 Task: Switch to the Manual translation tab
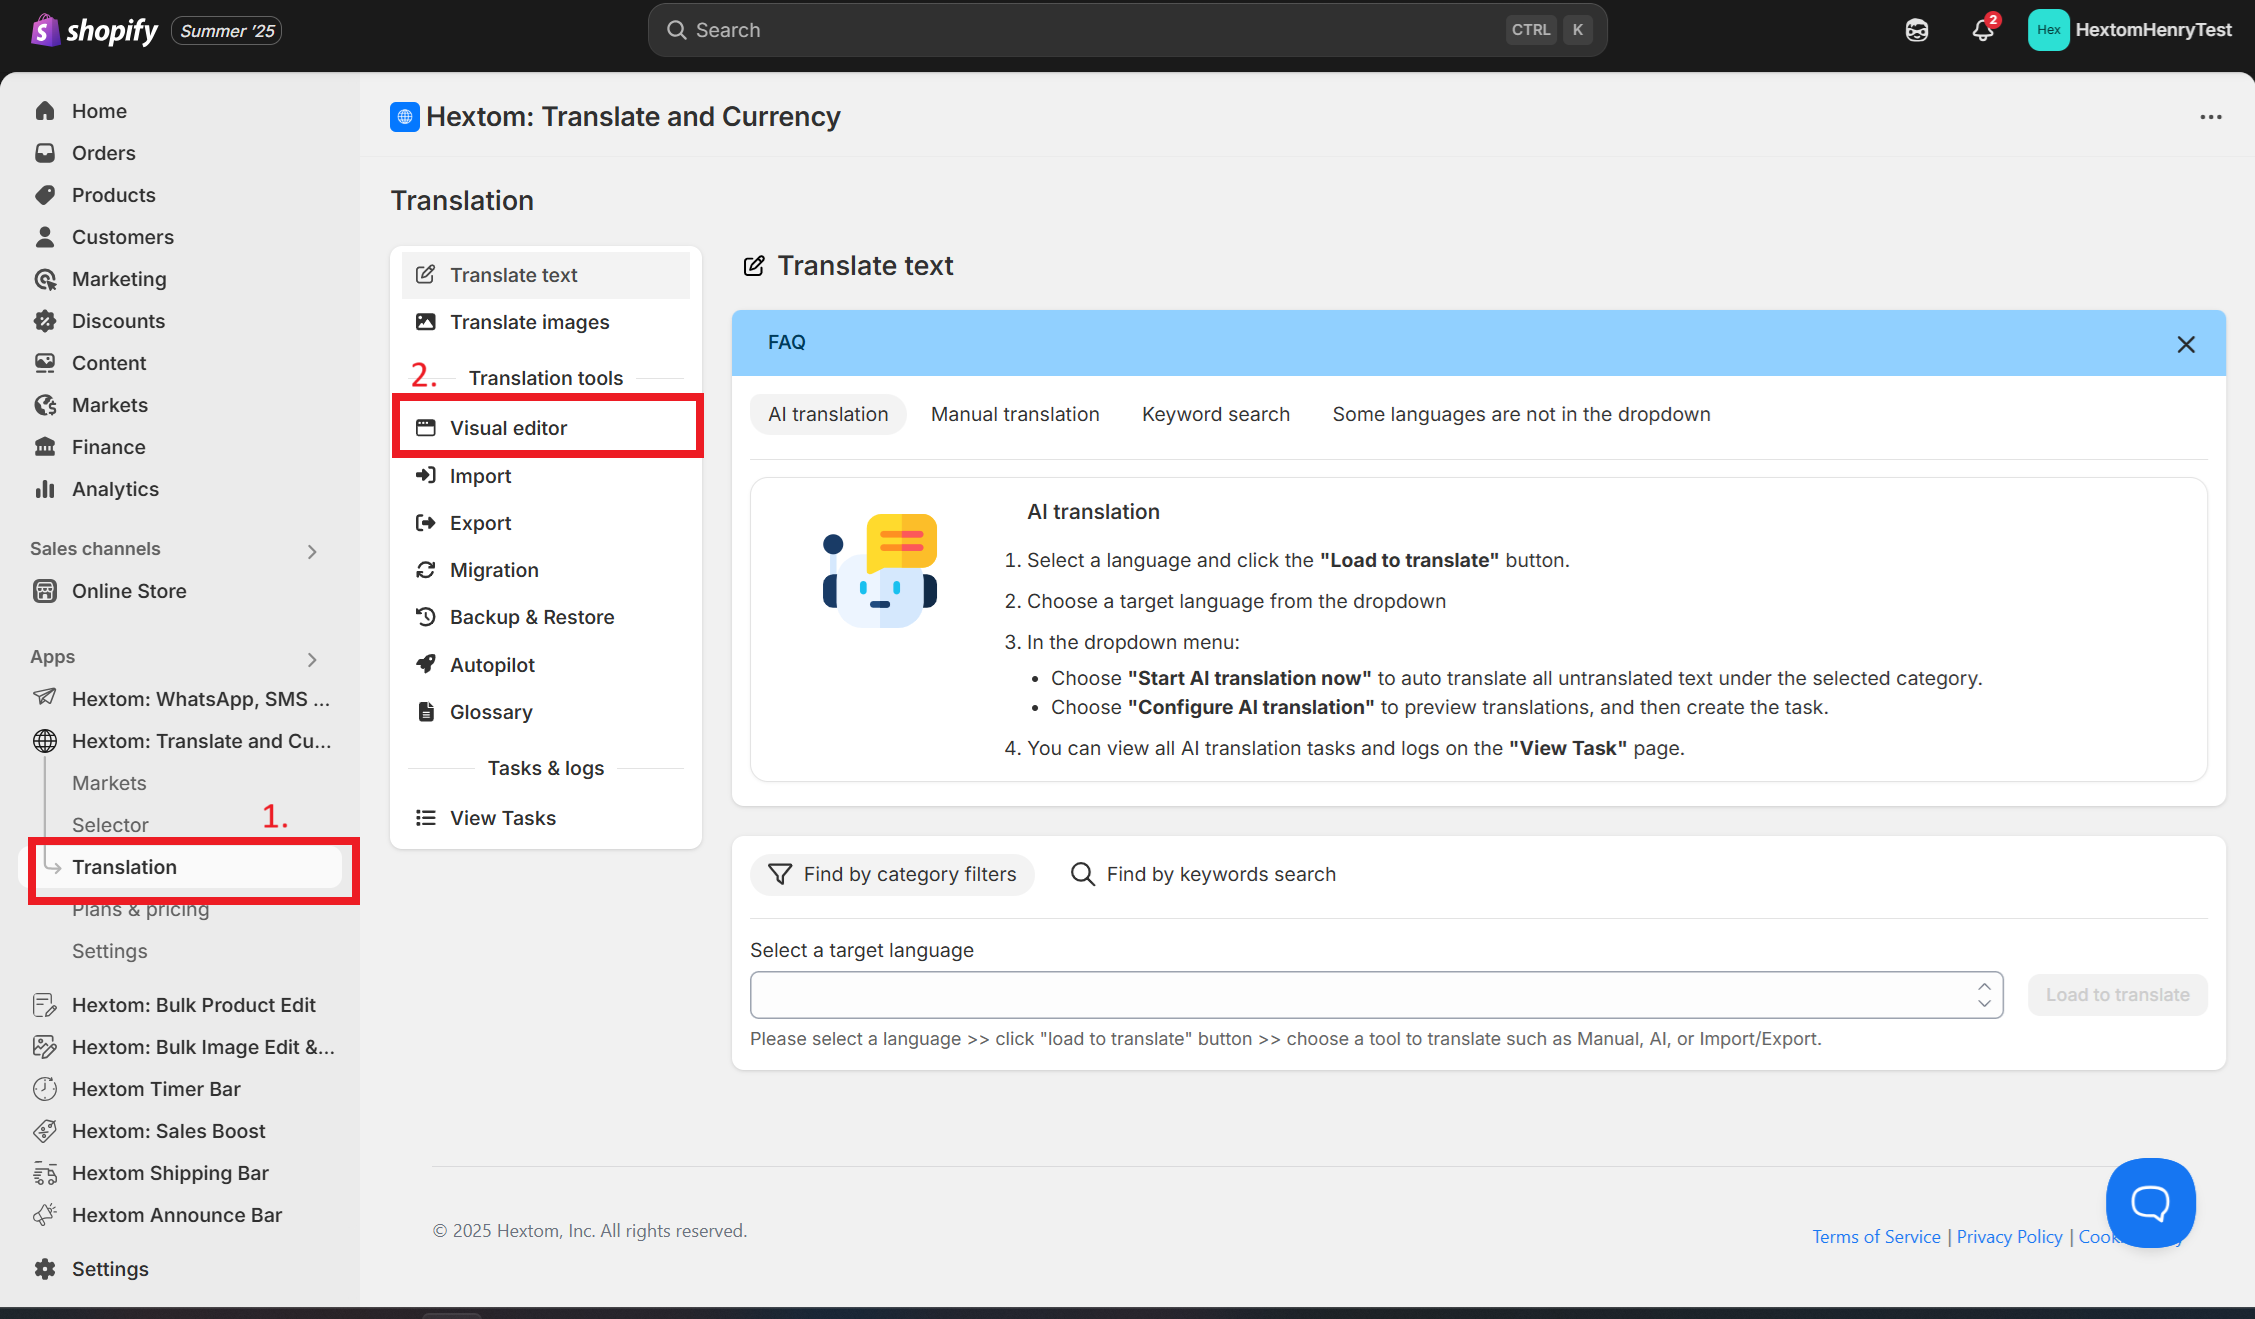pyautogui.click(x=1015, y=414)
